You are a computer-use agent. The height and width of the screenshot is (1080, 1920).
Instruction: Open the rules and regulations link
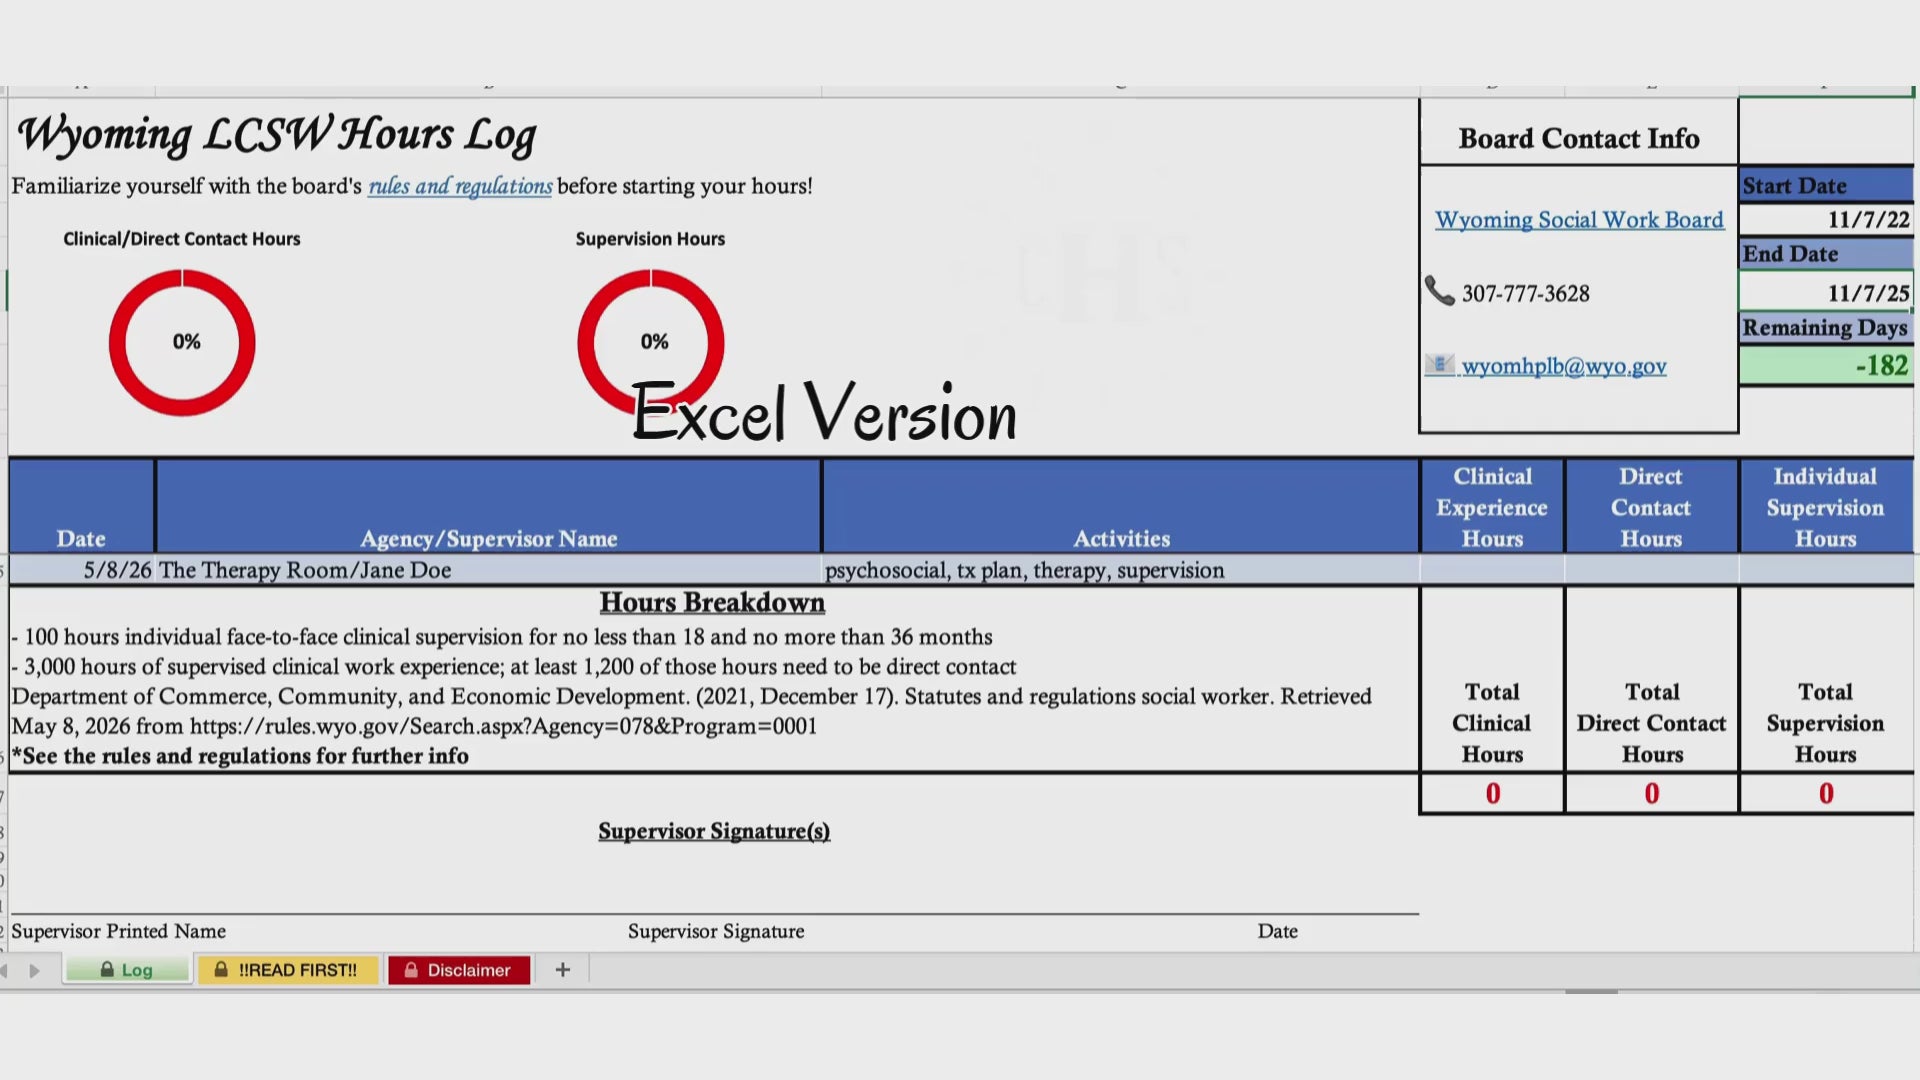point(460,186)
